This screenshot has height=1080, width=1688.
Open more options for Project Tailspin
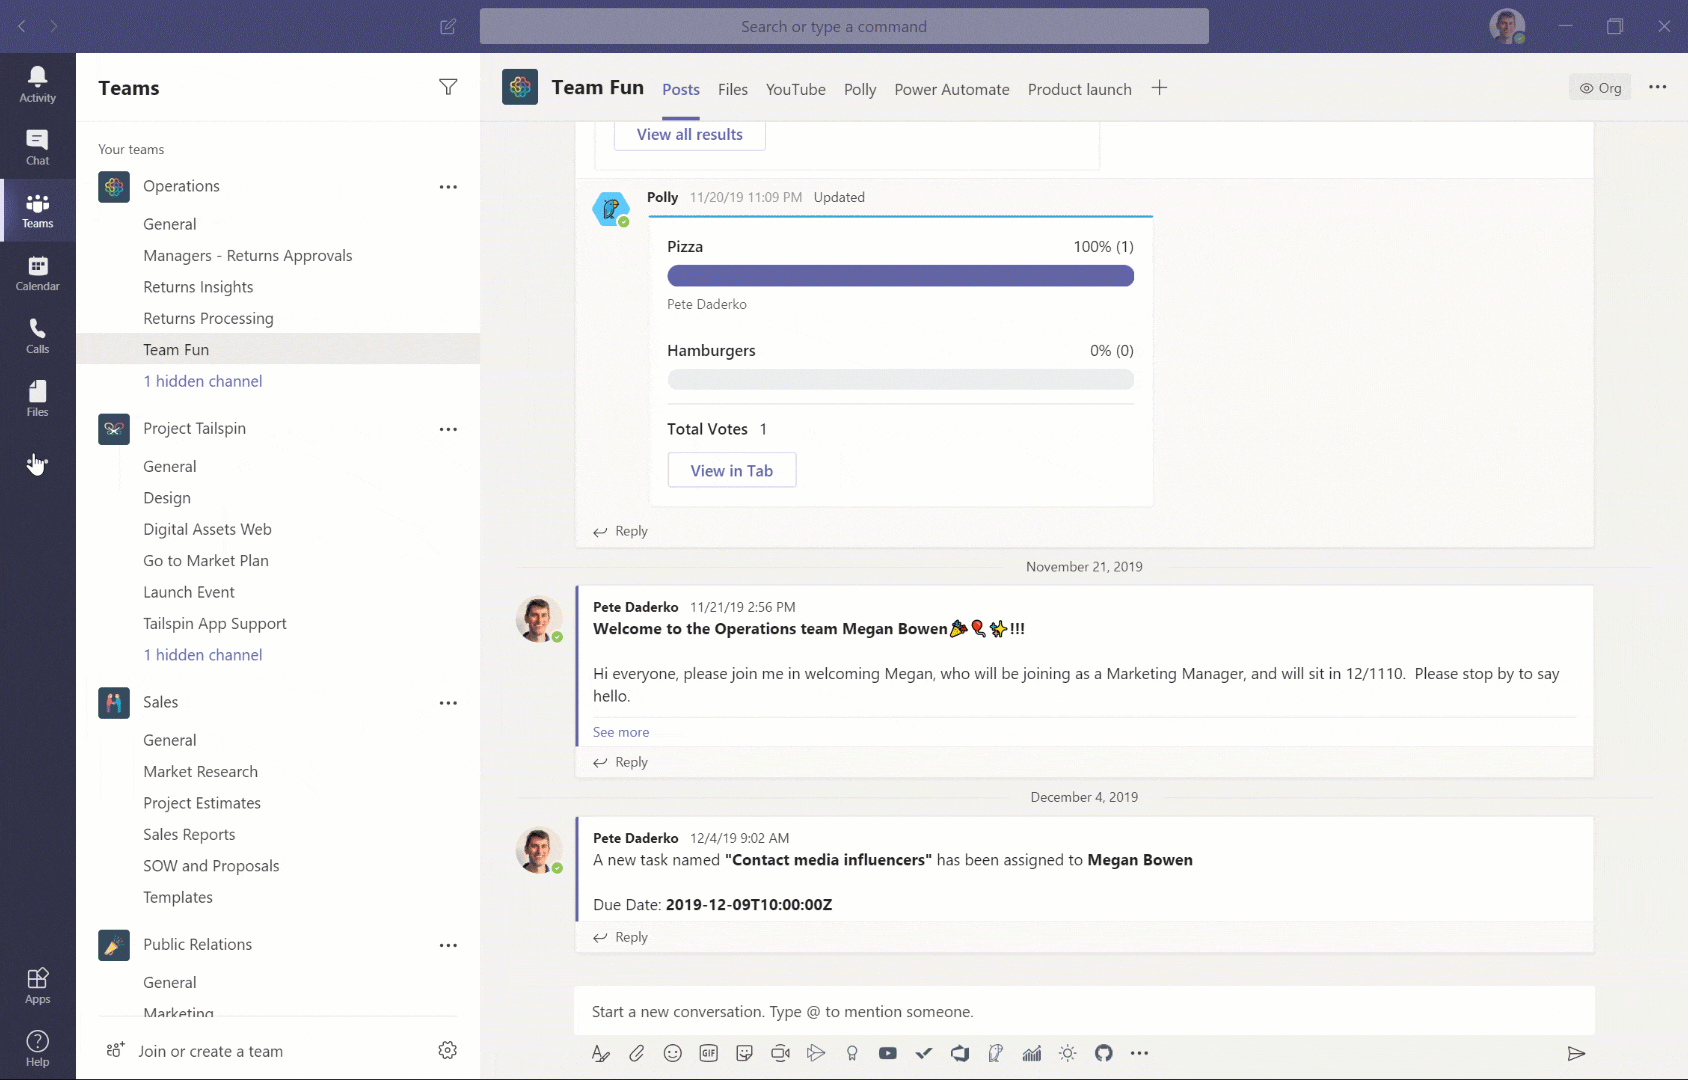click(448, 429)
